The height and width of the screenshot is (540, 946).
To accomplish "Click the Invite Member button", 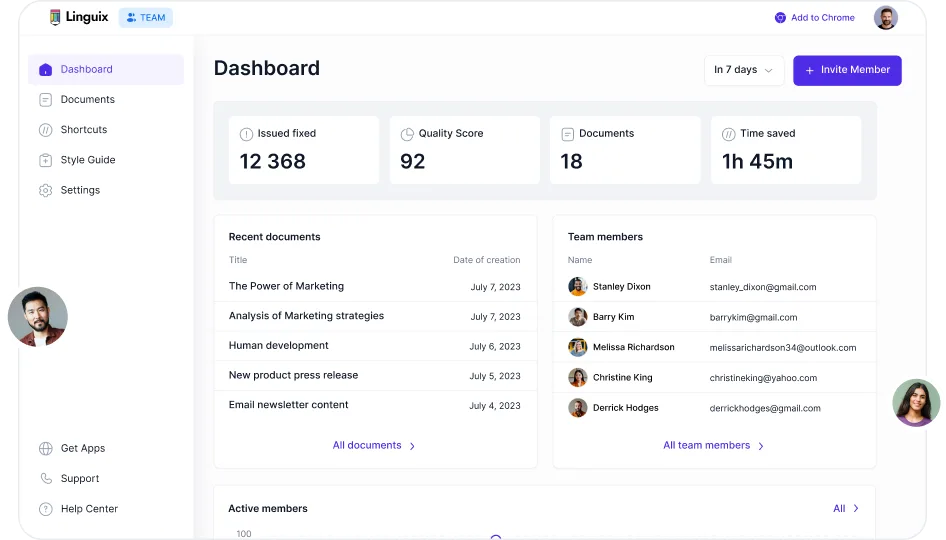I will click(x=847, y=71).
